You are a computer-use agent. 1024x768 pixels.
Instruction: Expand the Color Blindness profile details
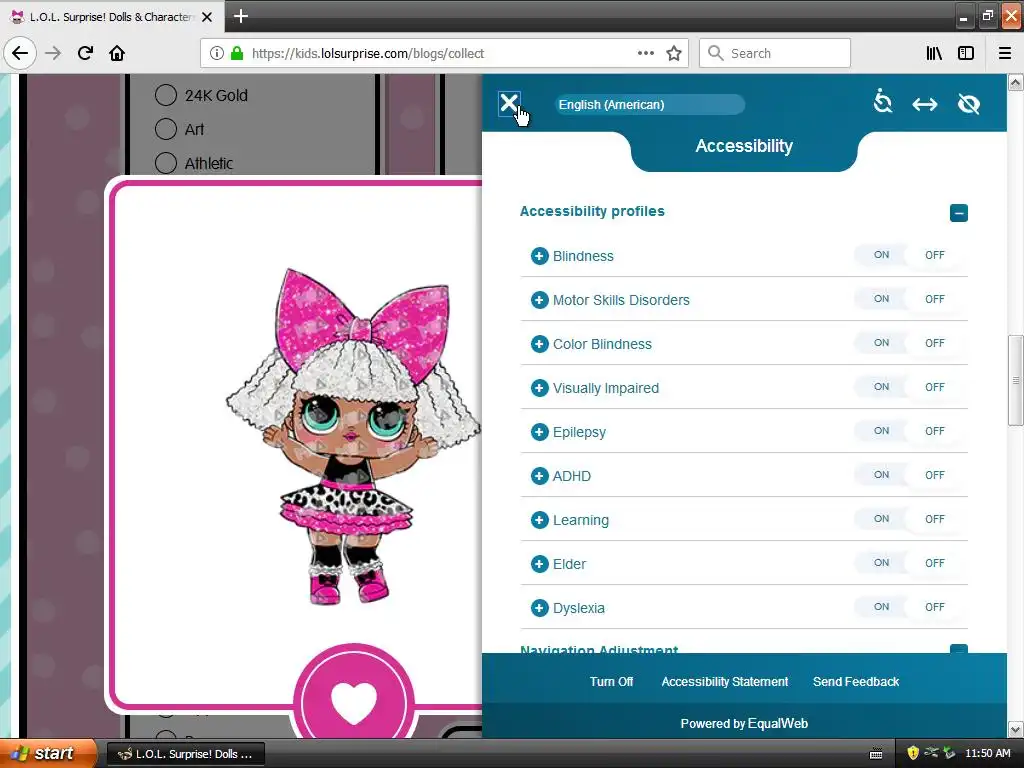539,344
